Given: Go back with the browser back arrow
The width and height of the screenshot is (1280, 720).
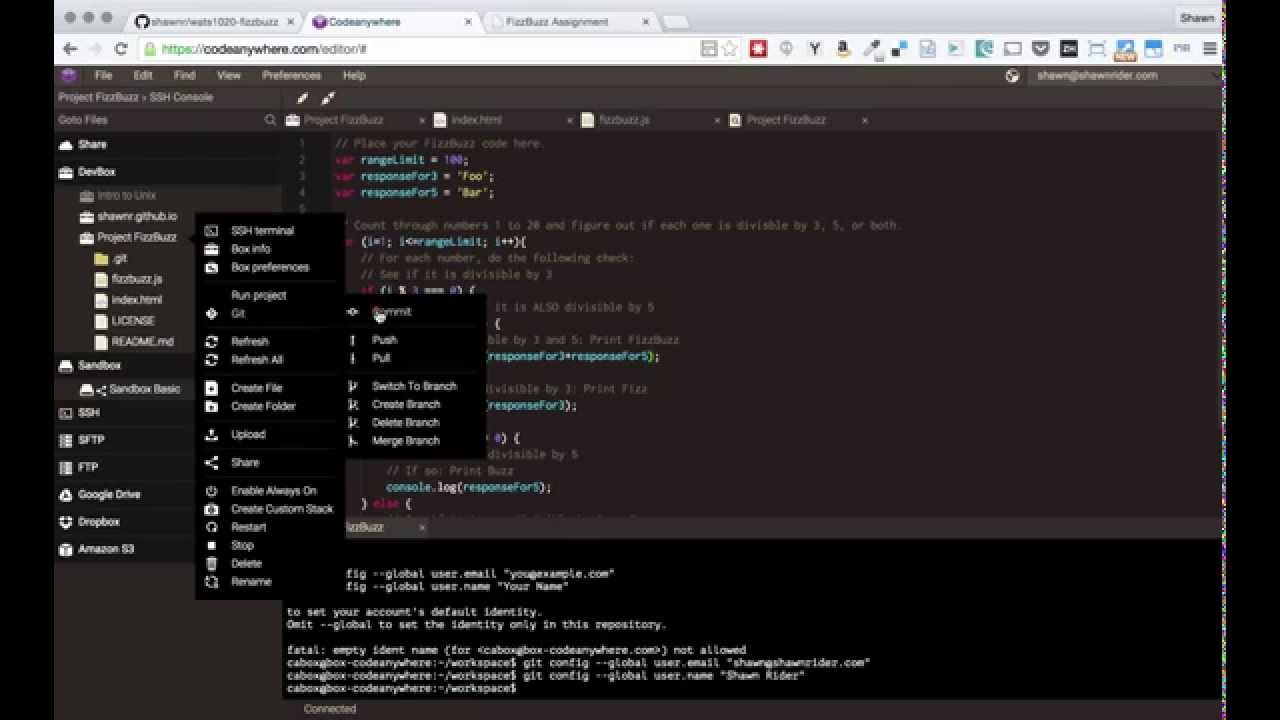Looking at the screenshot, I should click(x=70, y=48).
